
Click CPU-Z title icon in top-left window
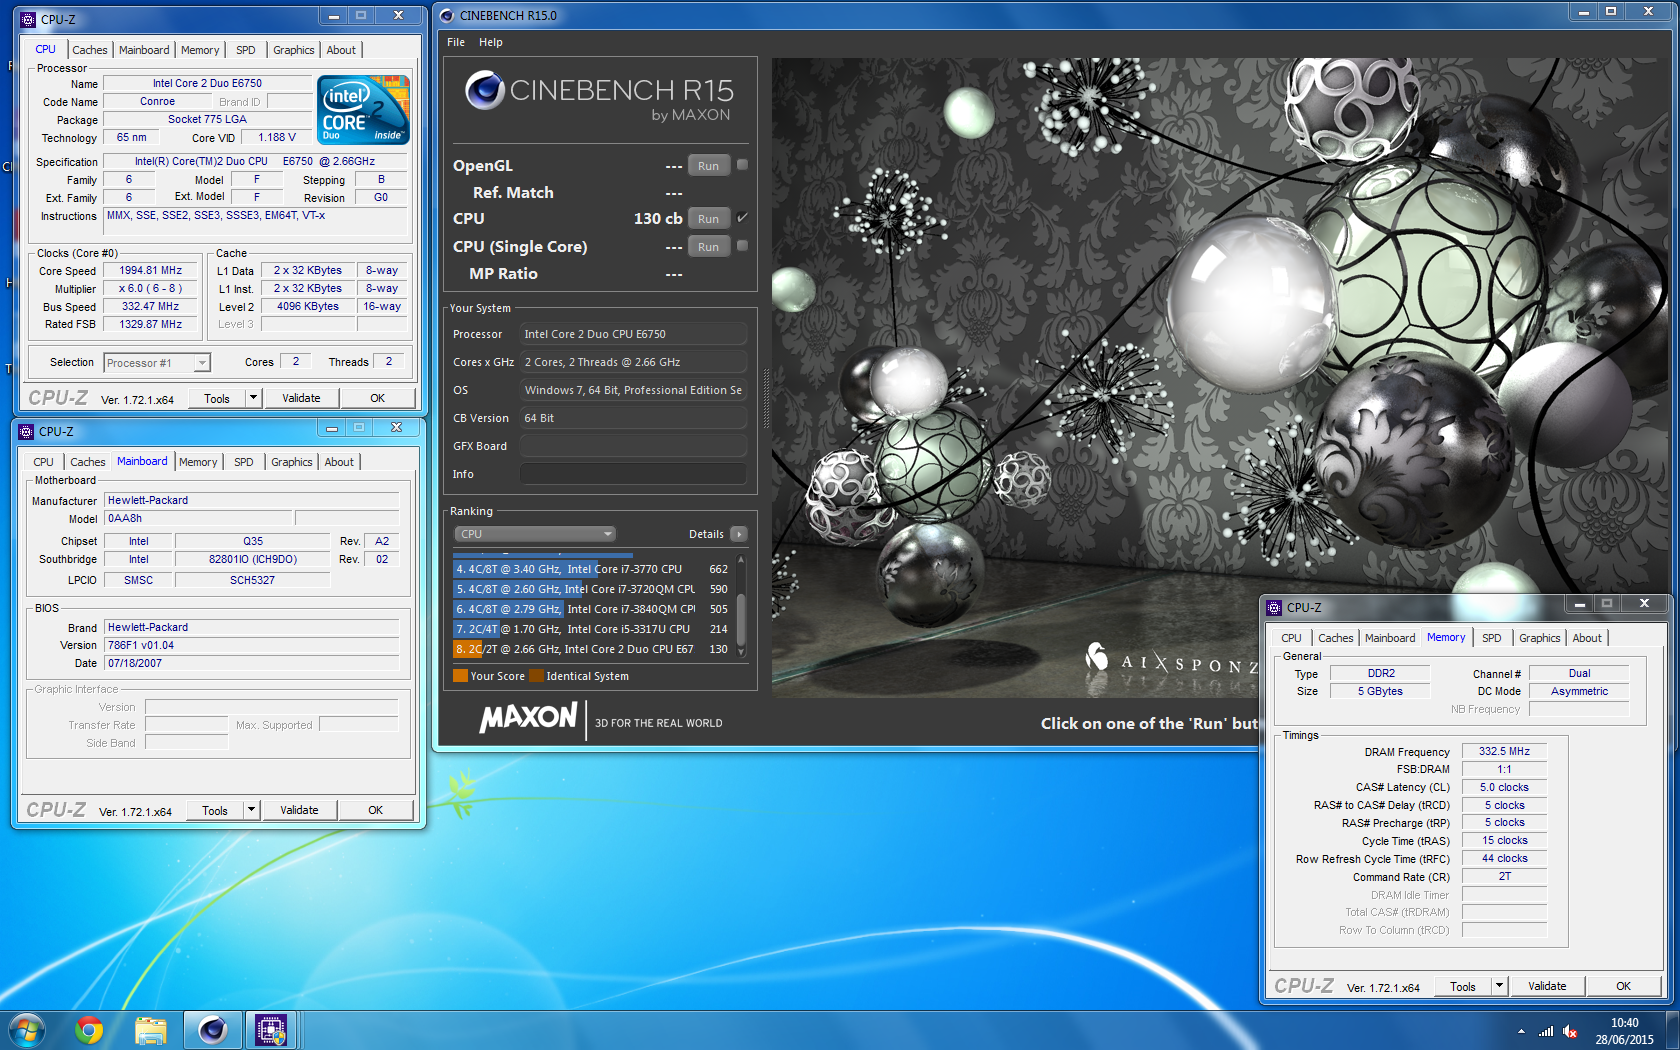(x=29, y=19)
